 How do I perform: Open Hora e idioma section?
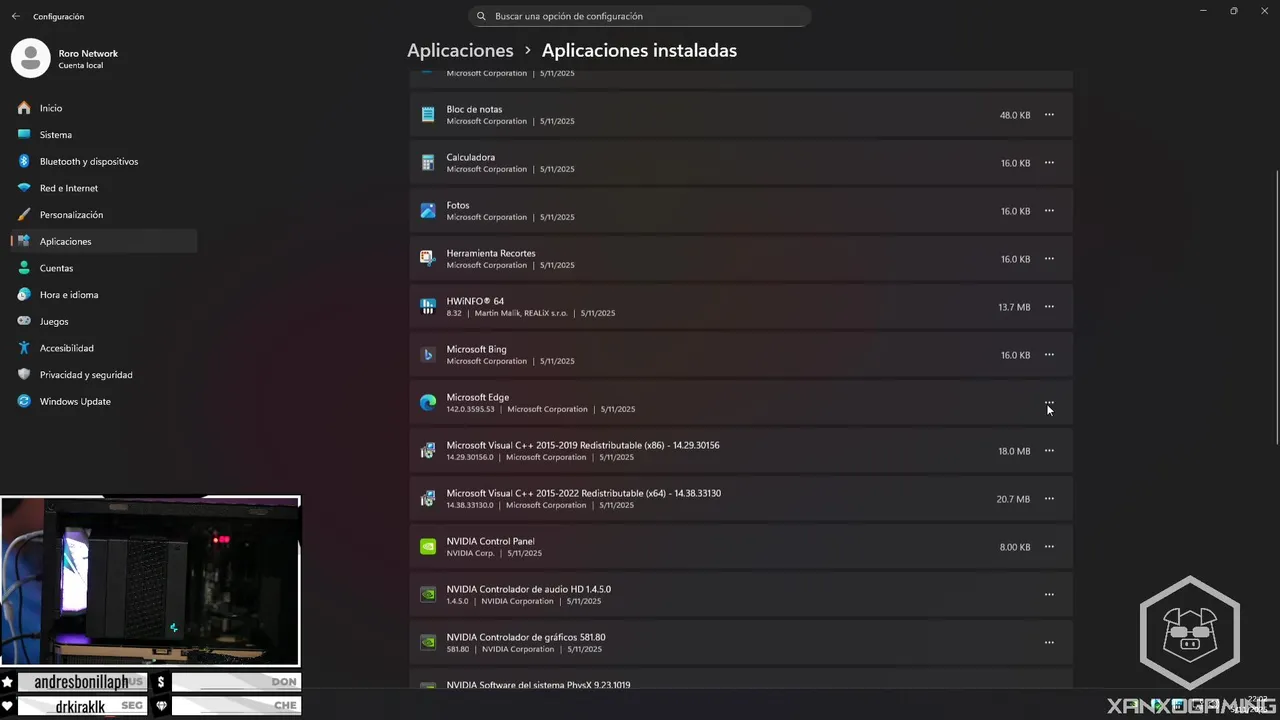pos(104,295)
